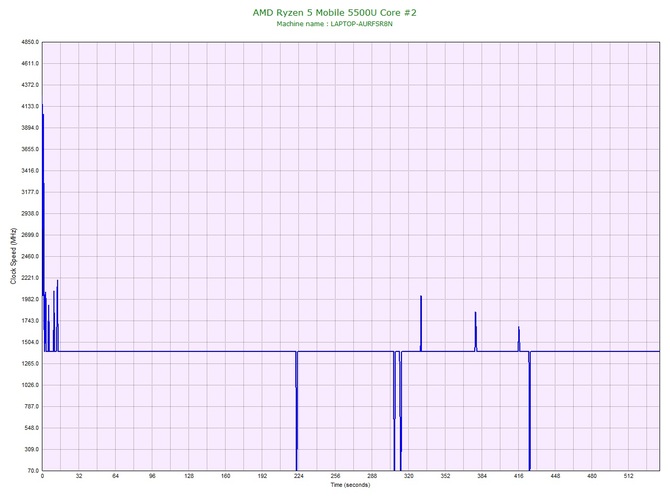Click the 384 tick on the time axis
The width and height of the screenshot is (670, 502).
tap(482, 476)
